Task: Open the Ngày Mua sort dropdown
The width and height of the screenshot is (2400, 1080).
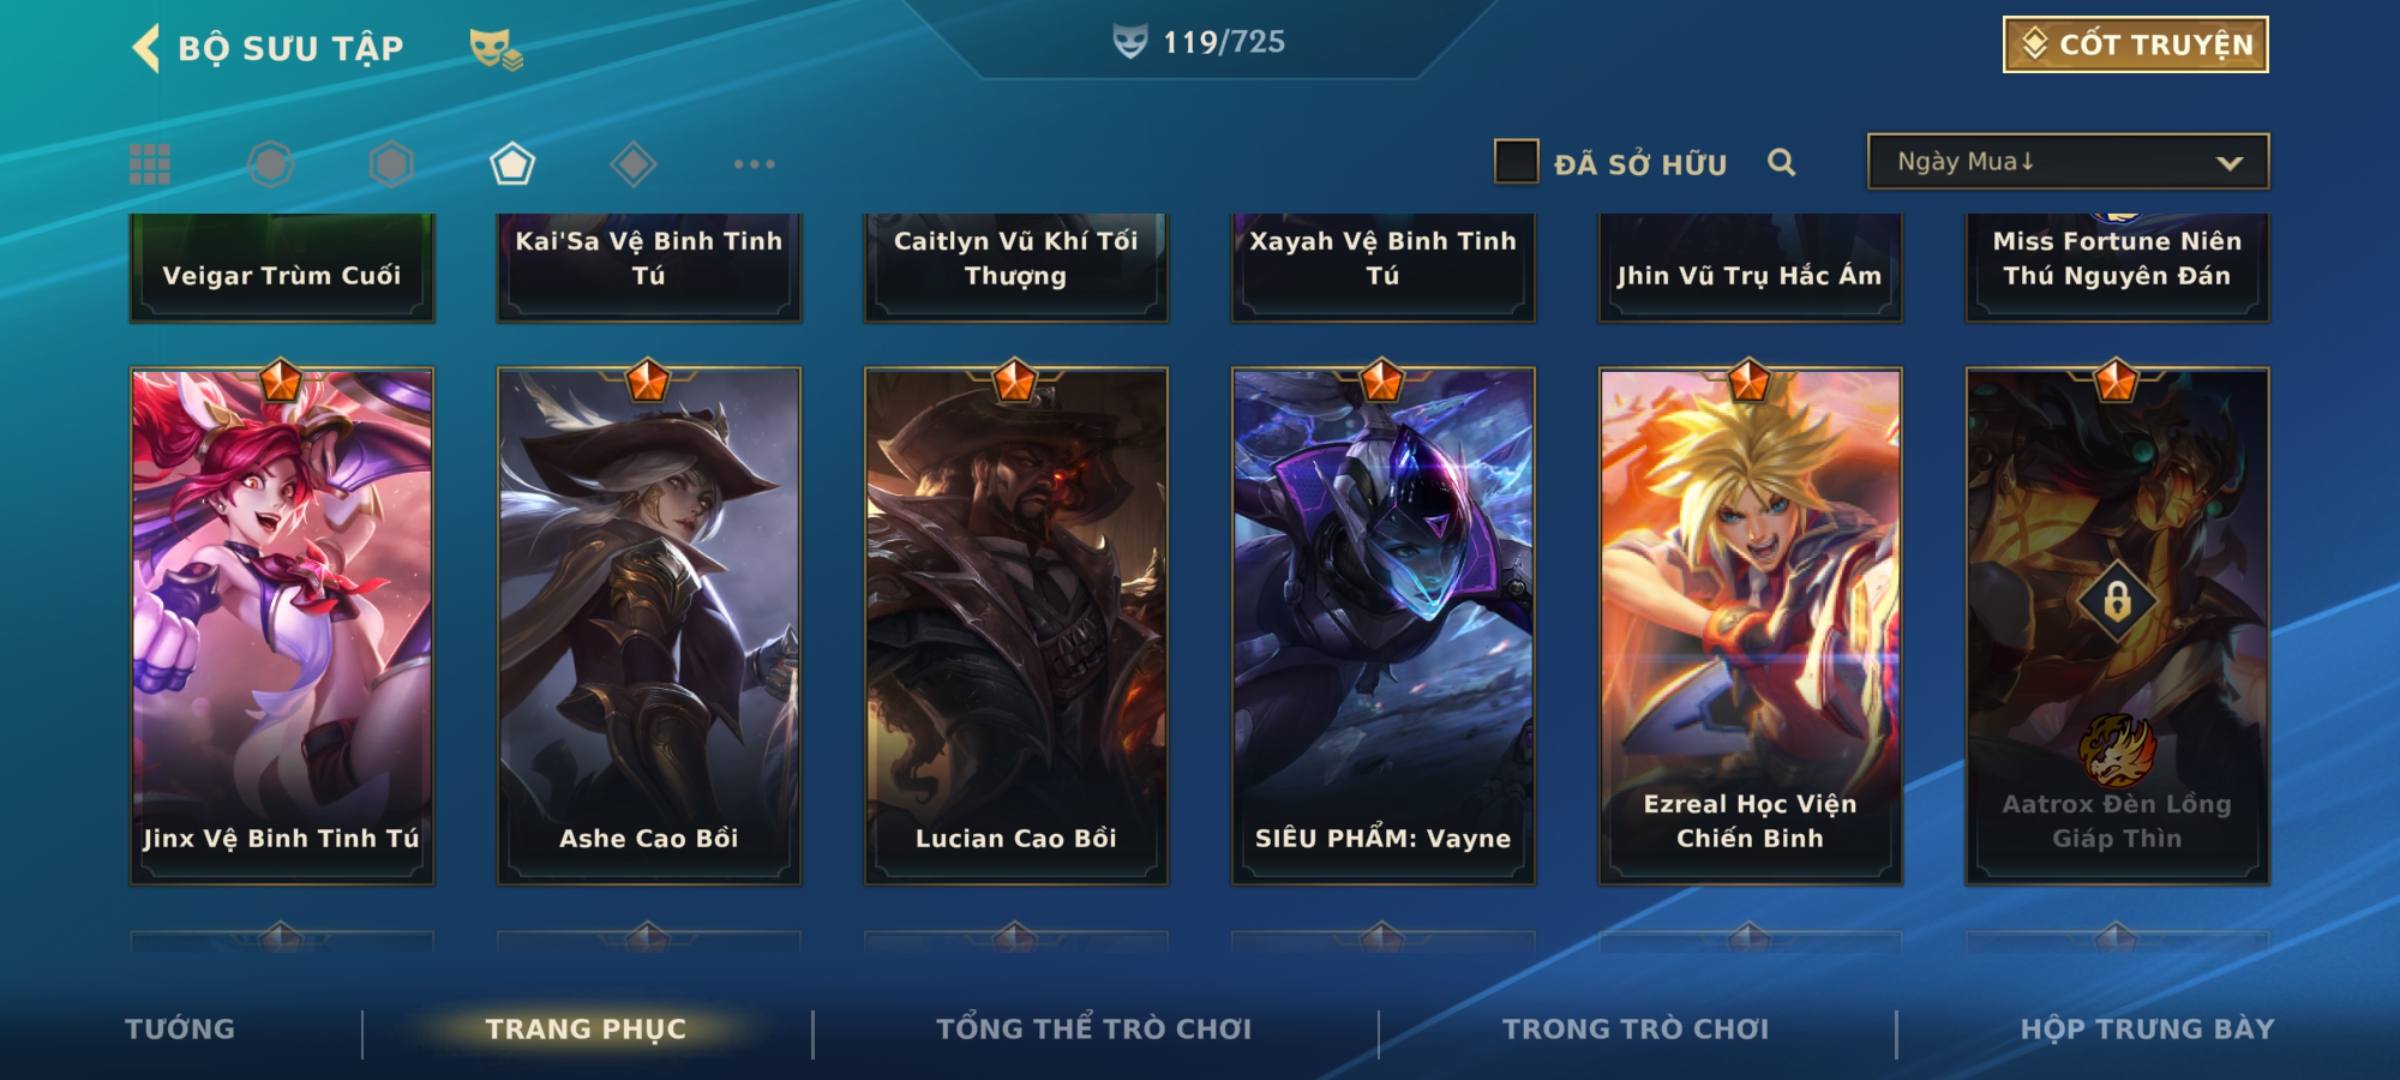Action: click(2068, 161)
